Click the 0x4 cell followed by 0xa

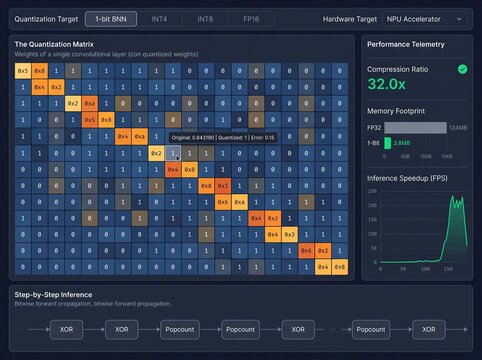tap(123, 137)
